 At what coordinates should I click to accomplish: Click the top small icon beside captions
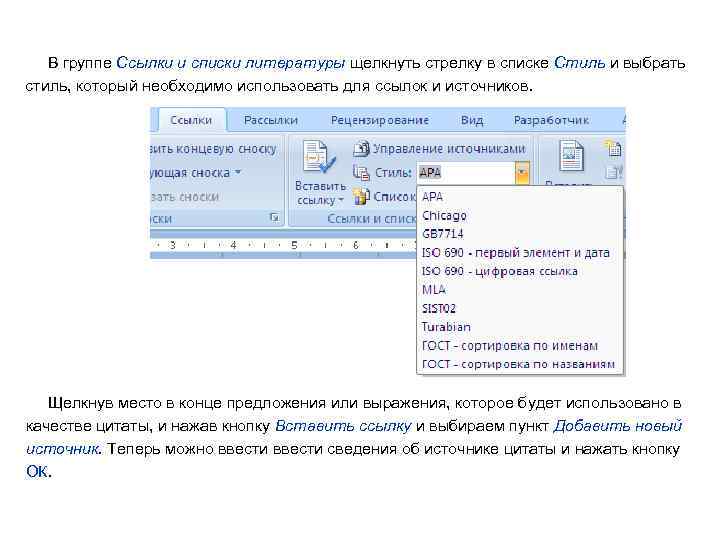coord(614,149)
